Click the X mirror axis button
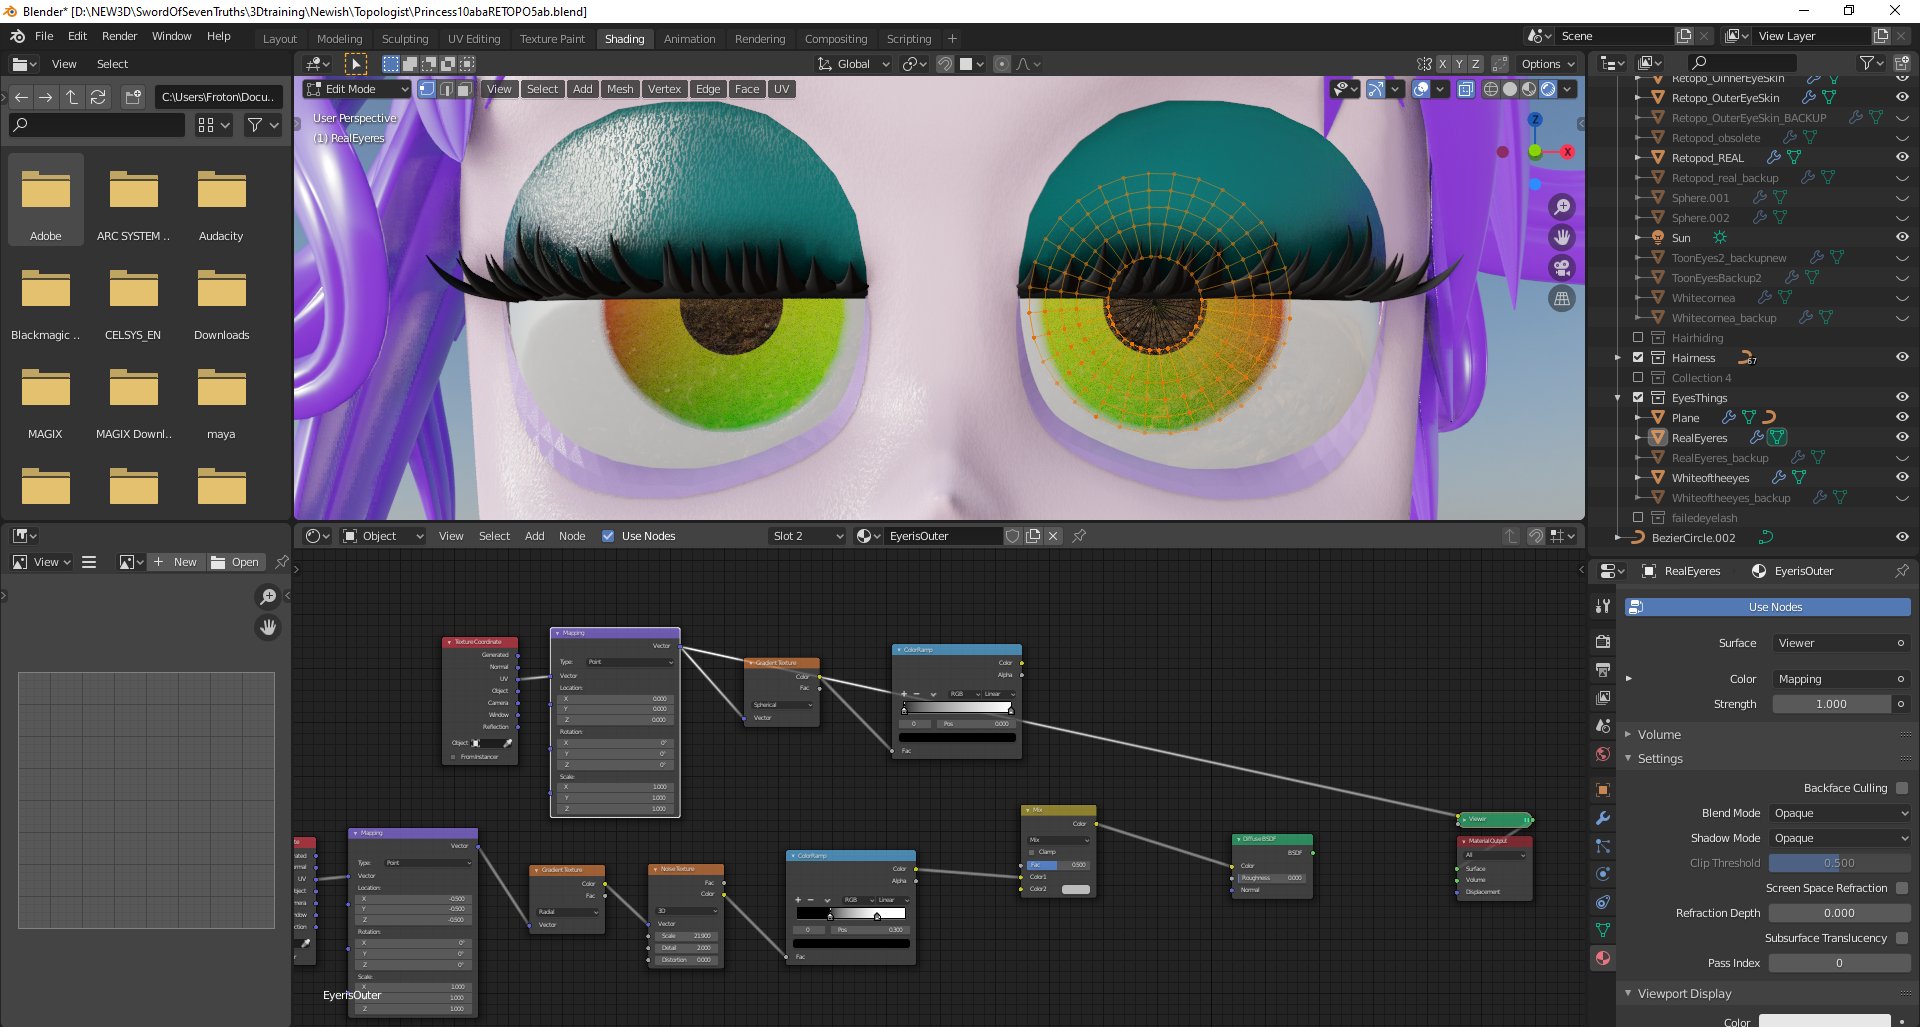The height and width of the screenshot is (1027, 1920). [1442, 64]
